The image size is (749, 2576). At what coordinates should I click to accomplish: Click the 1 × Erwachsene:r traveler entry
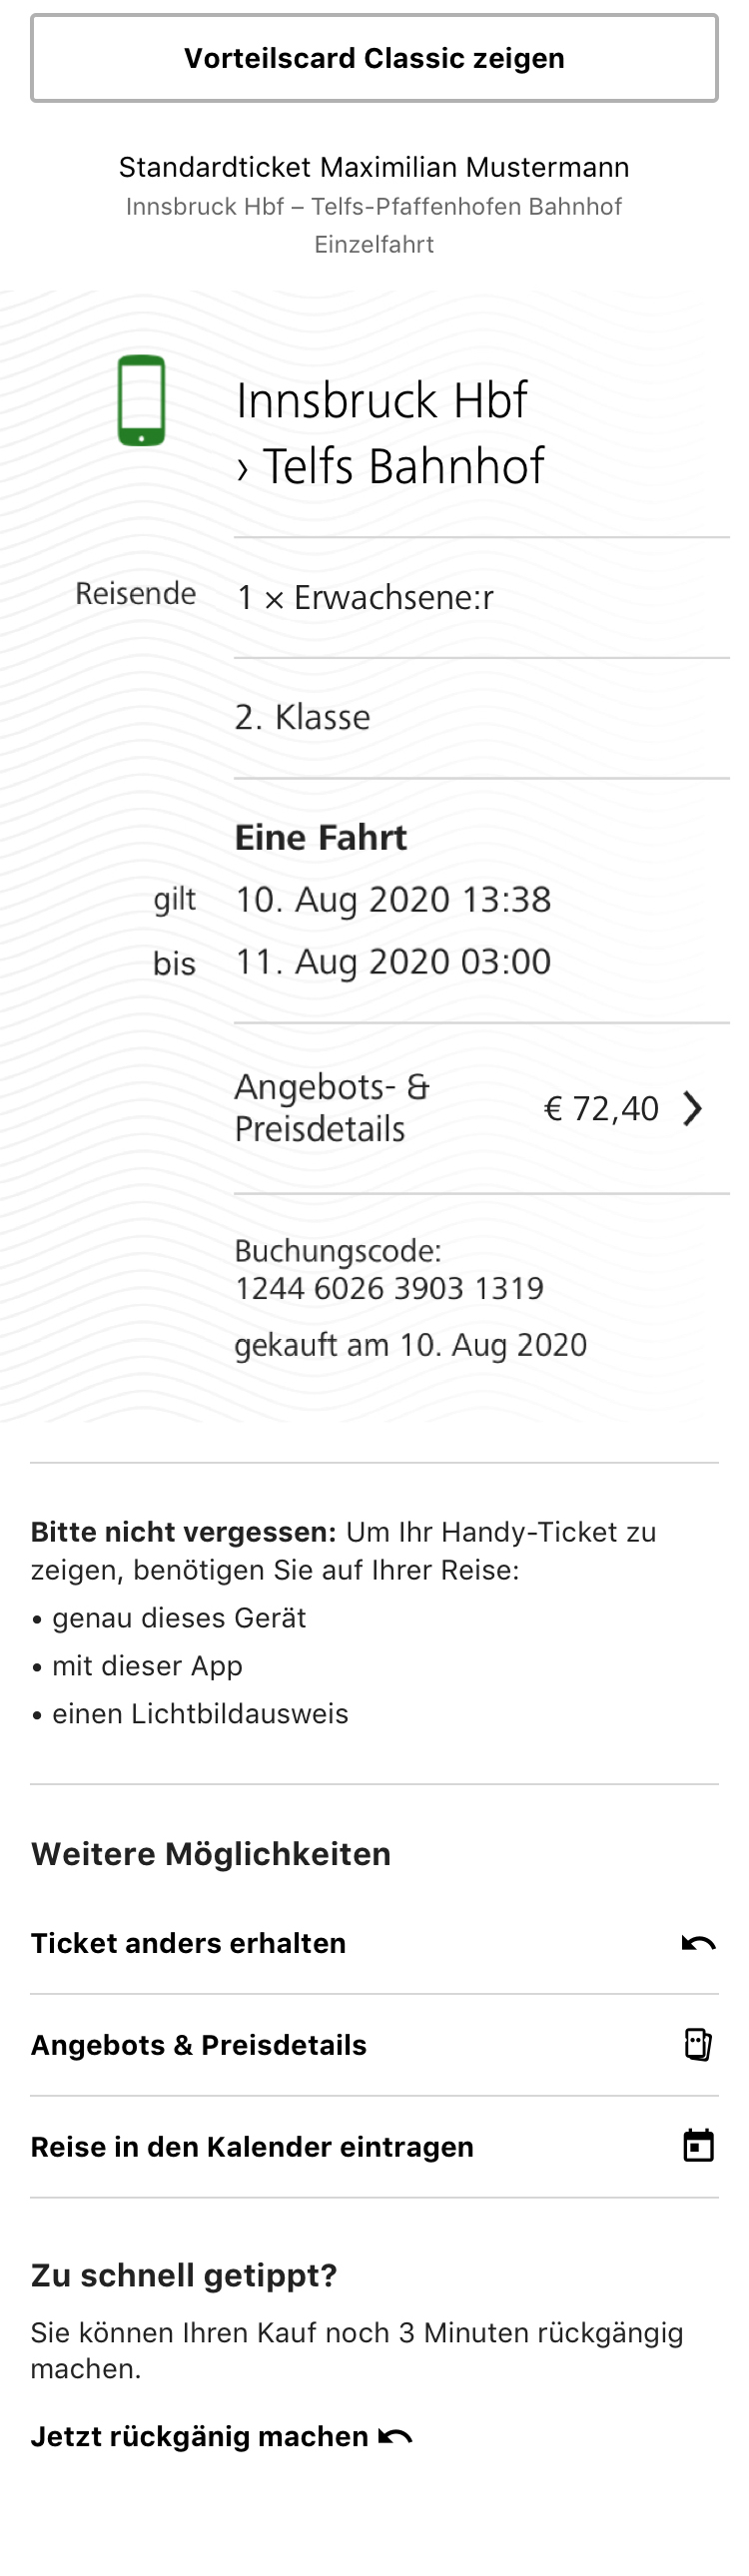(x=365, y=597)
